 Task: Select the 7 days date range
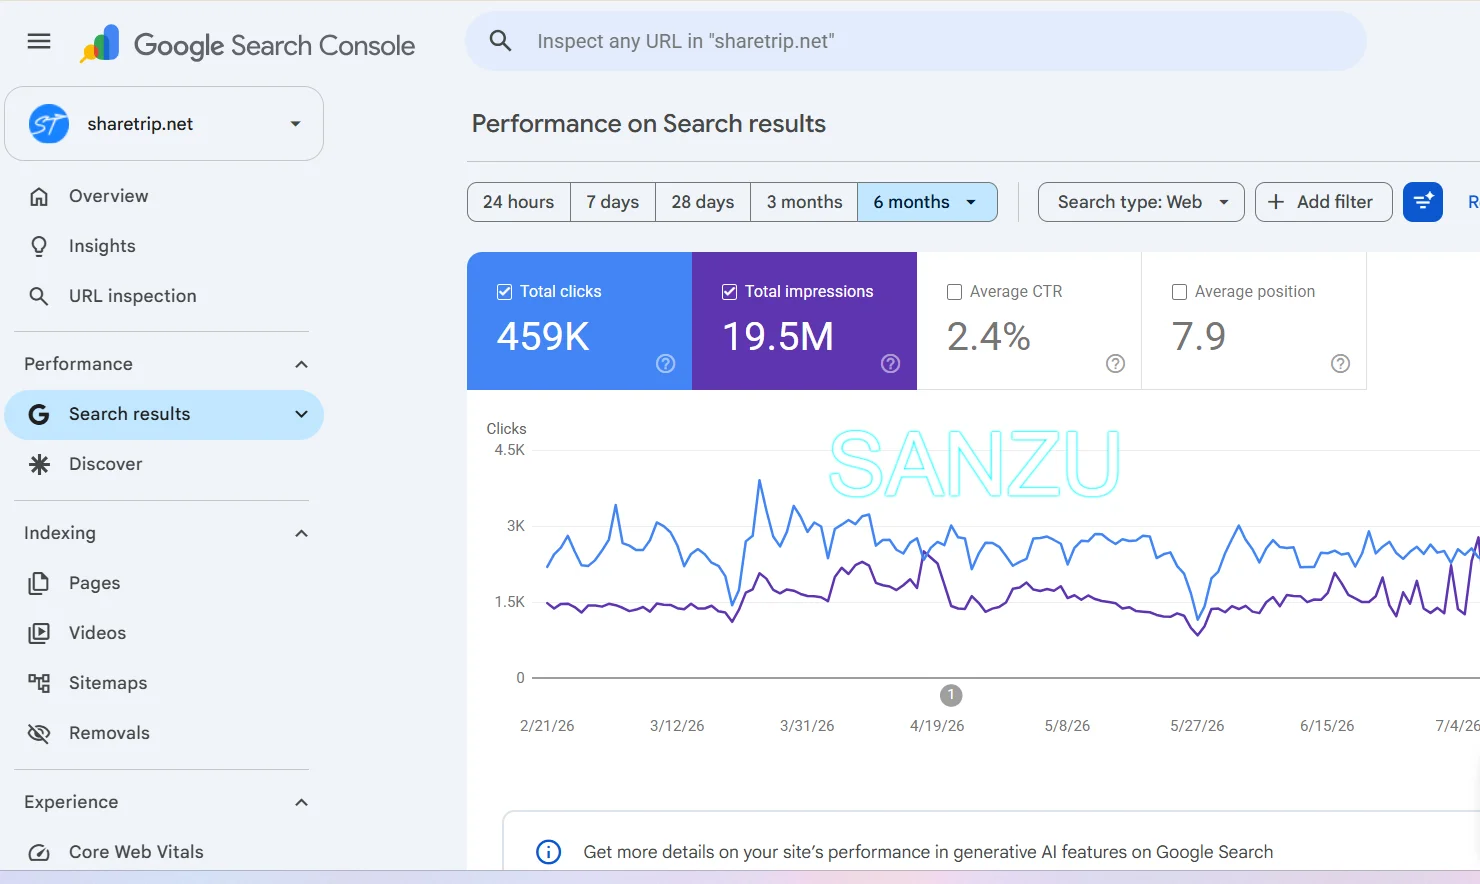click(x=613, y=202)
